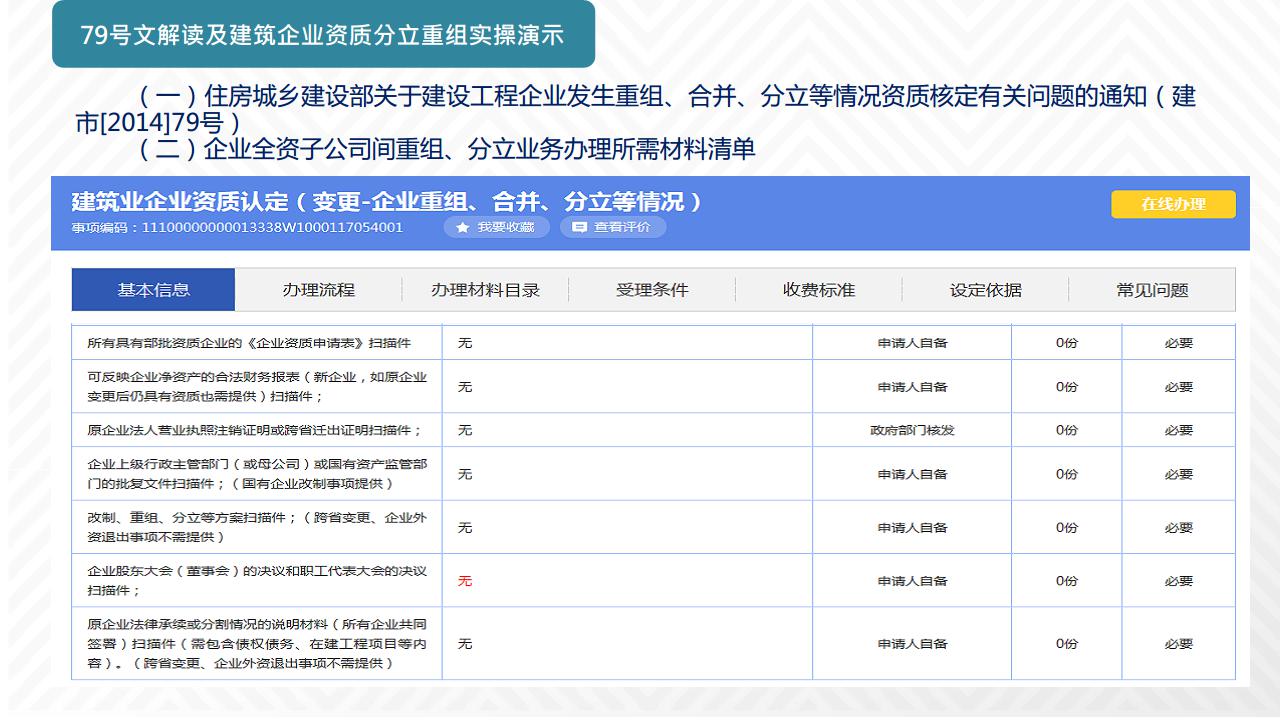Viewport: 1280px width, 720px height.
Task: Click 无 in the 企业资质申请表 row
Action: tap(465, 343)
